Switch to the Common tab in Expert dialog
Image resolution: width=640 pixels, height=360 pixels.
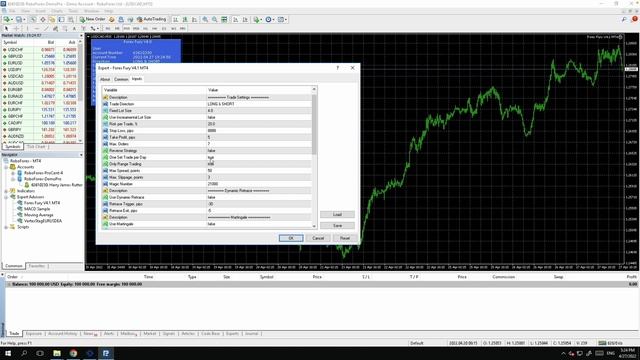[121, 79]
